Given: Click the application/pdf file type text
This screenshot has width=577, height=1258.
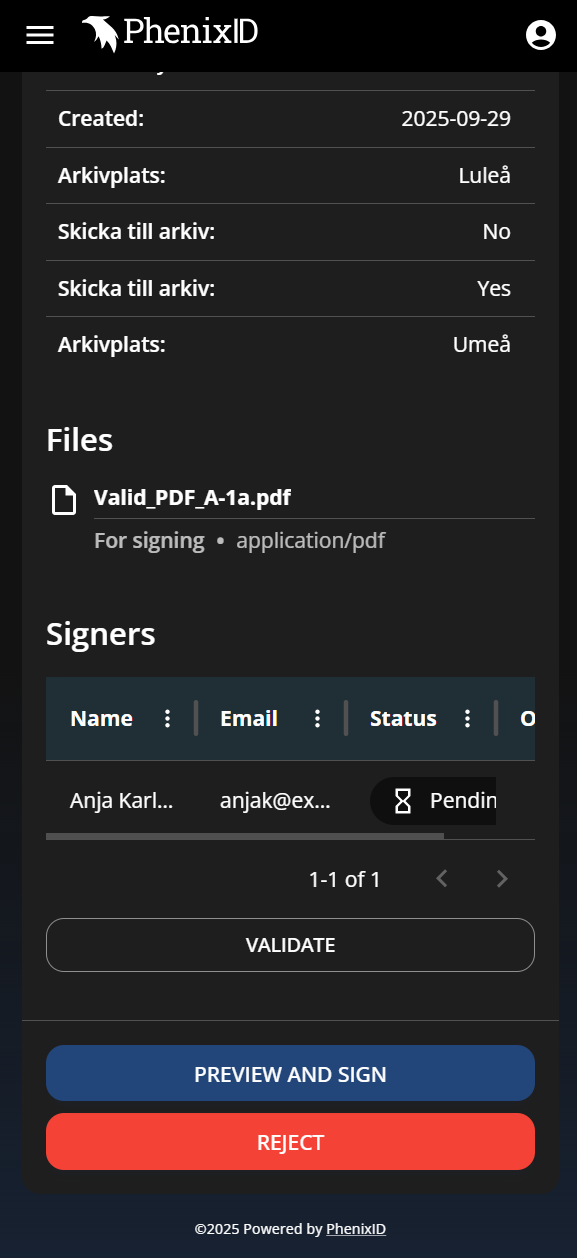Looking at the screenshot, I should coord(311,541).
